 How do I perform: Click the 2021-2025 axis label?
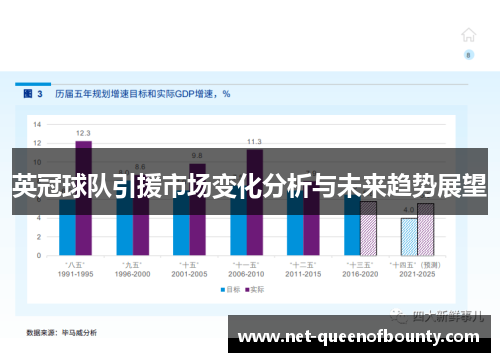tap(417, 274)
